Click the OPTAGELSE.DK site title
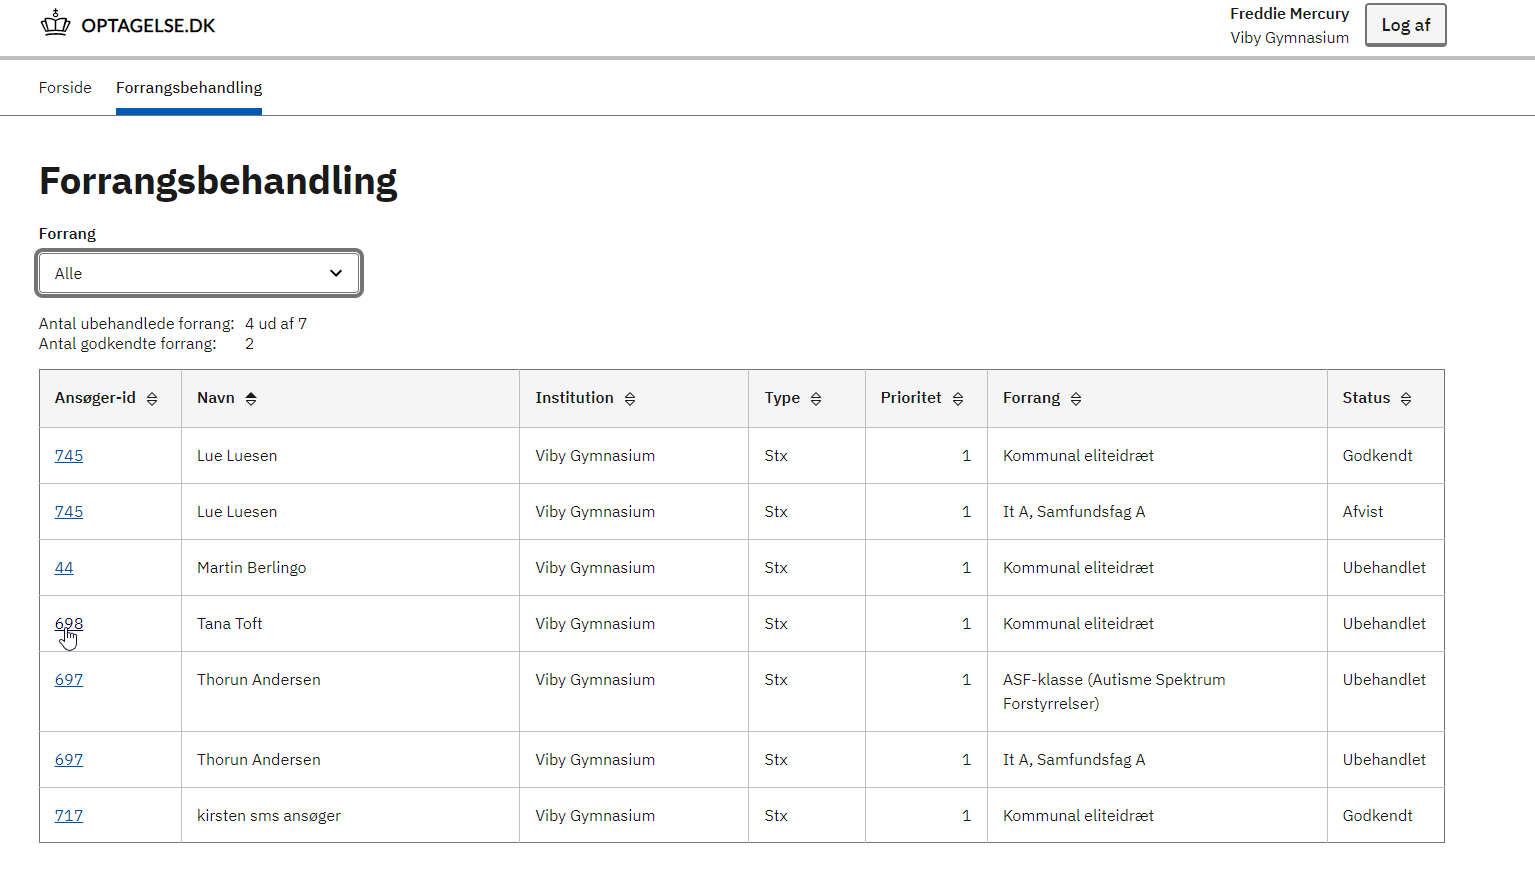 pyautogui.click(x=148, y=25)
